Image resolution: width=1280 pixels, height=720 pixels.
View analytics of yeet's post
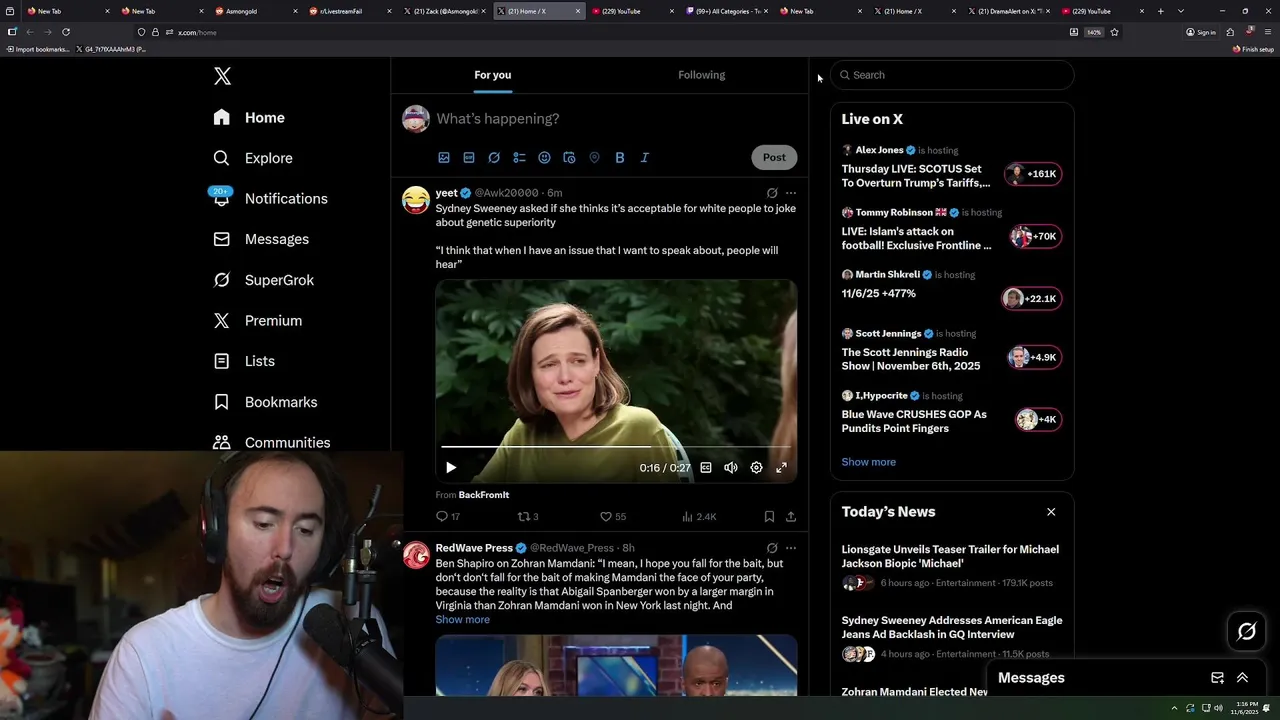click(x=699, y=517)
